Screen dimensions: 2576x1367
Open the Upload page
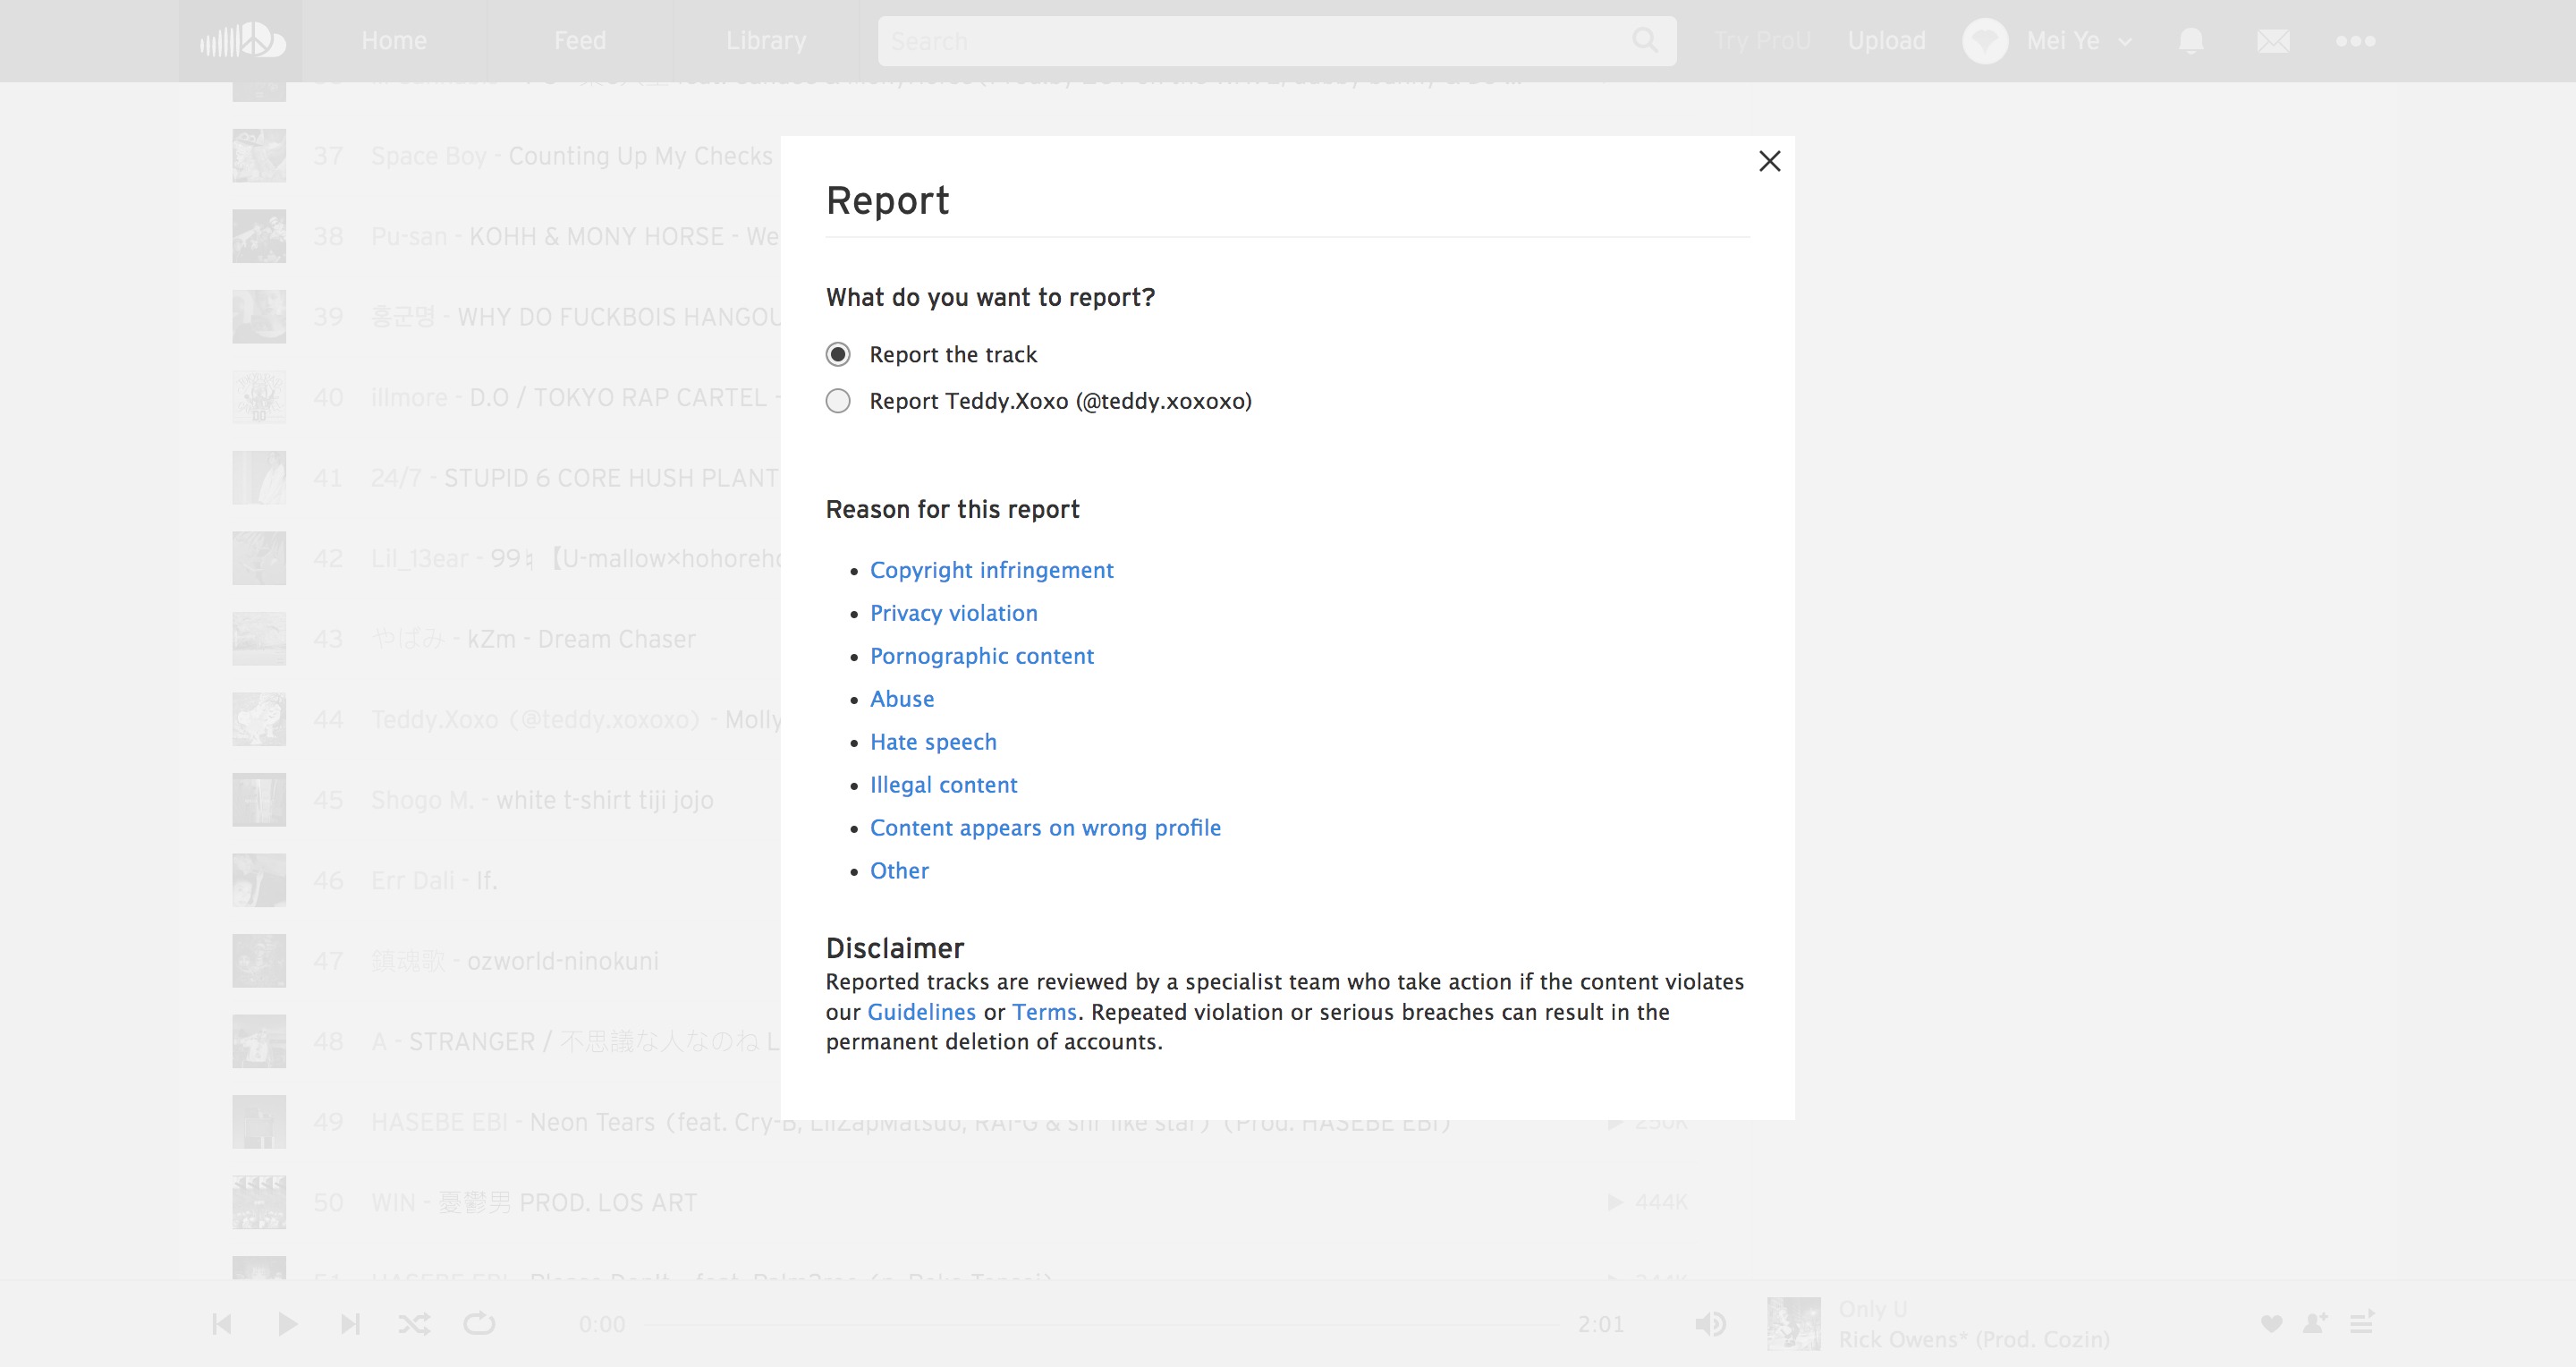tap(1886, 41)
